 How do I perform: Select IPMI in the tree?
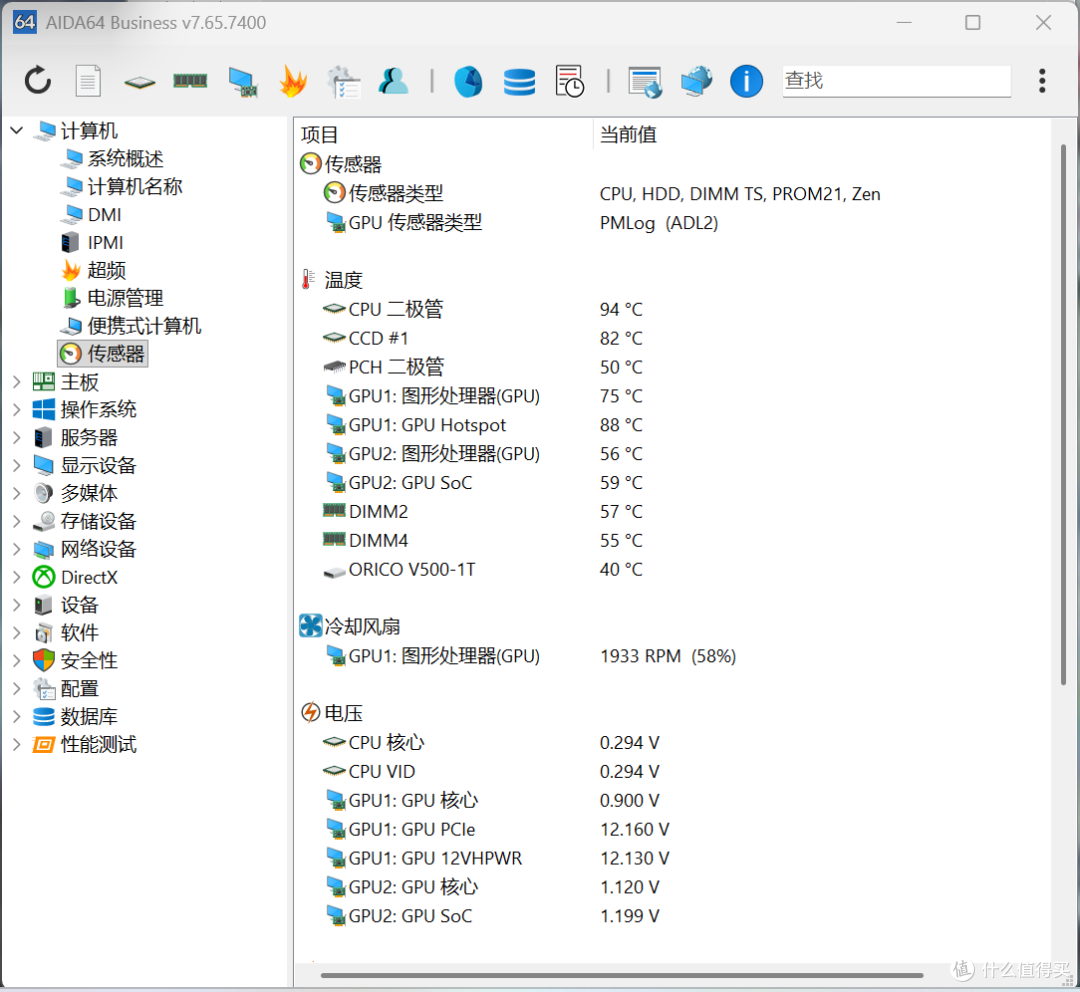92,242
